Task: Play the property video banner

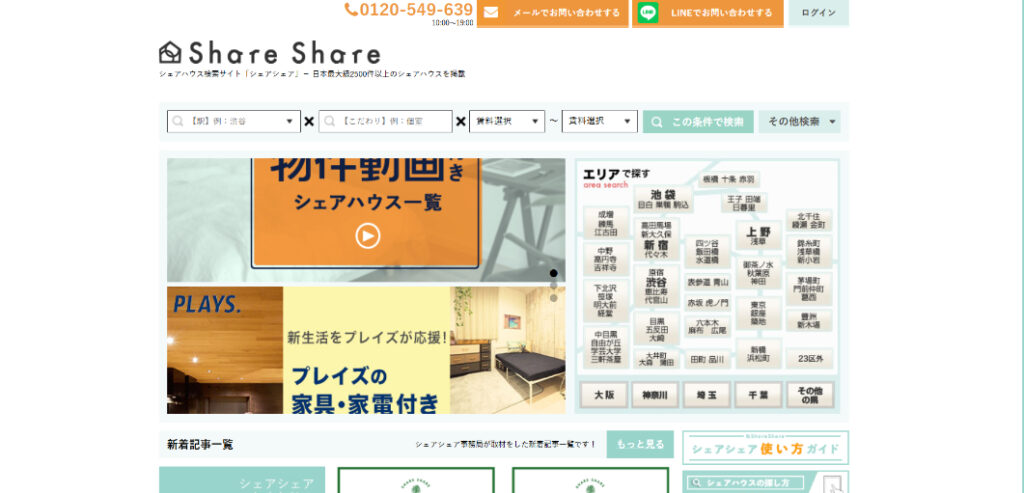Action: click(368, 236)
